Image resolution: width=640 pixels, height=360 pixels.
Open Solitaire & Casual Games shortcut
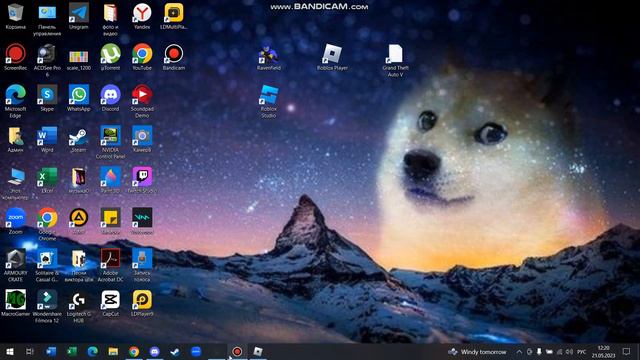[x=47, y=266]
